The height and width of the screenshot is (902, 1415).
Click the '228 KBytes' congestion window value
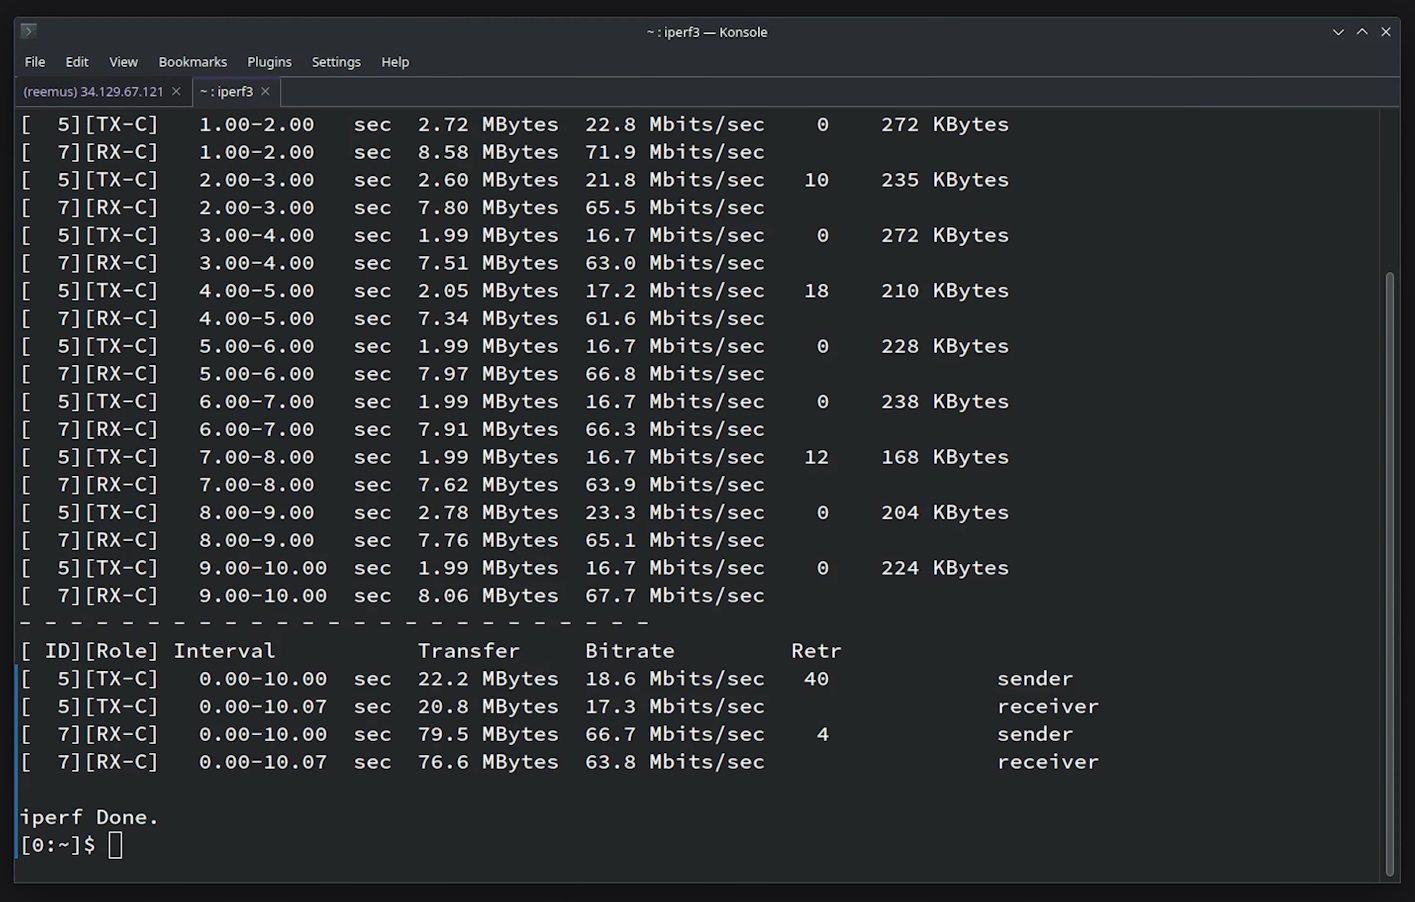point(945,346)
